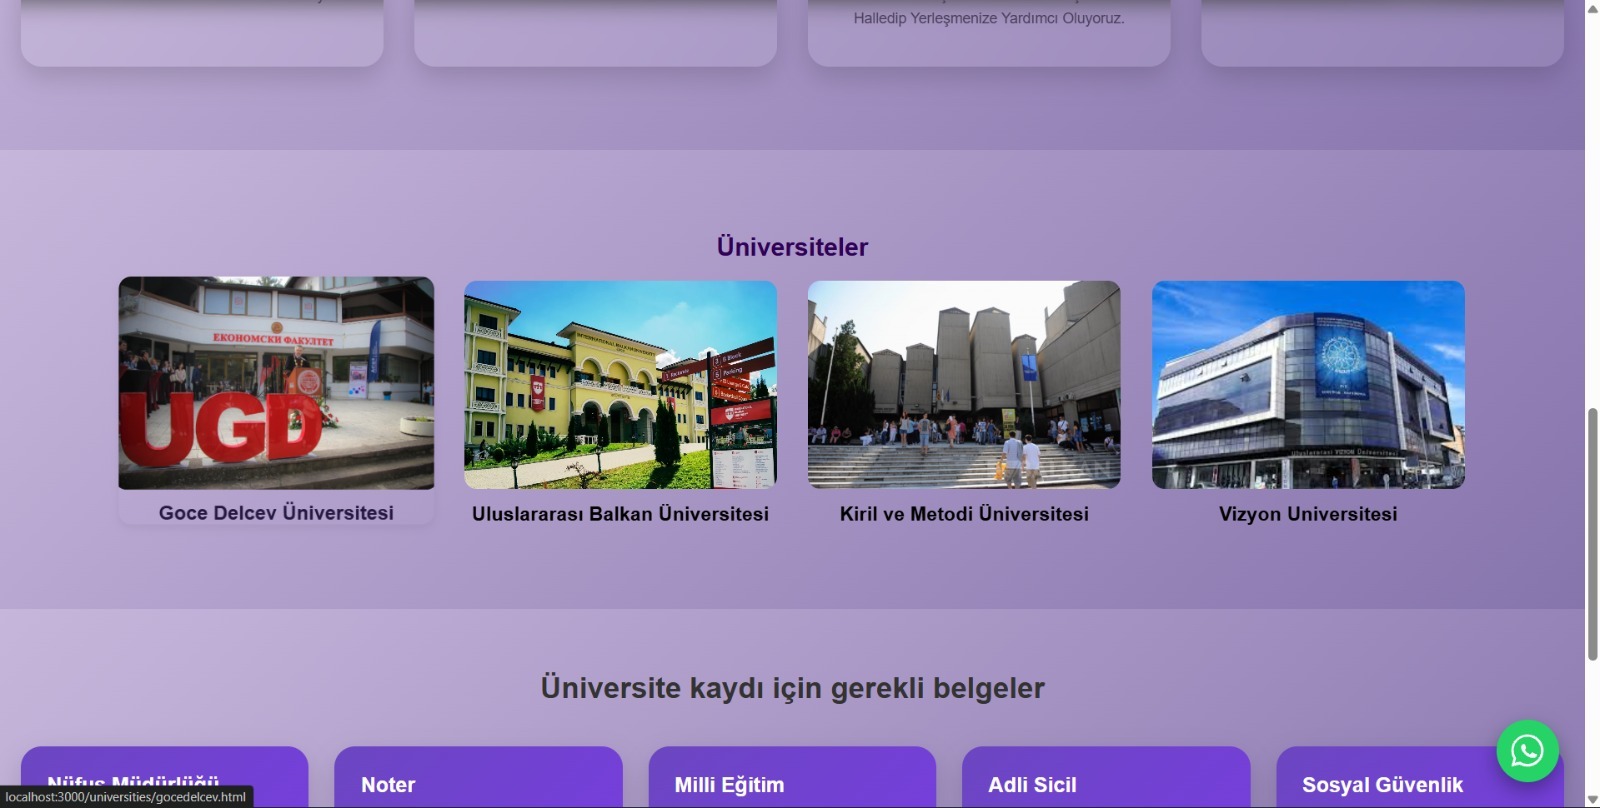Follow the Goce Delcev Üniversitesi text link
This screenshot has width=1600, height=808.
pos(276,513)
